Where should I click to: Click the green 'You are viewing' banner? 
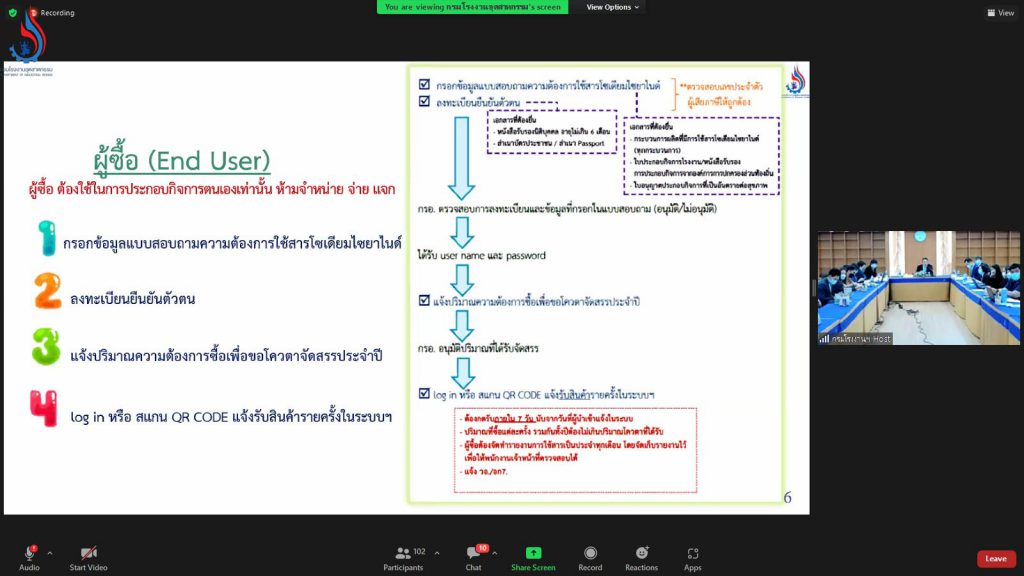[x=472, y=7]
